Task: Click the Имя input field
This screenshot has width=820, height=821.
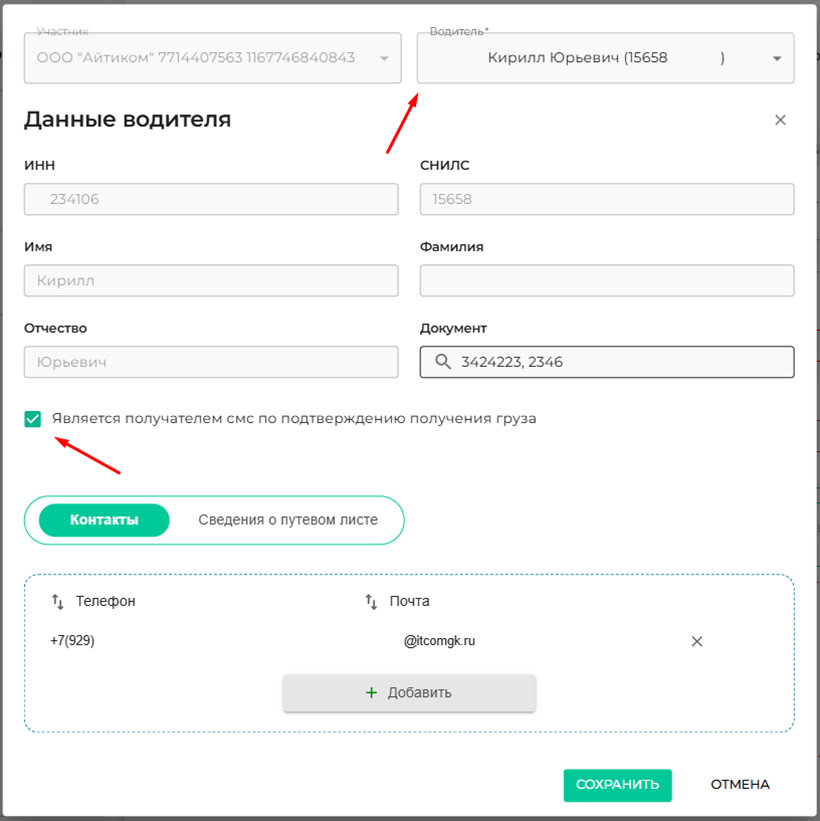Action: tap(211, 281)
